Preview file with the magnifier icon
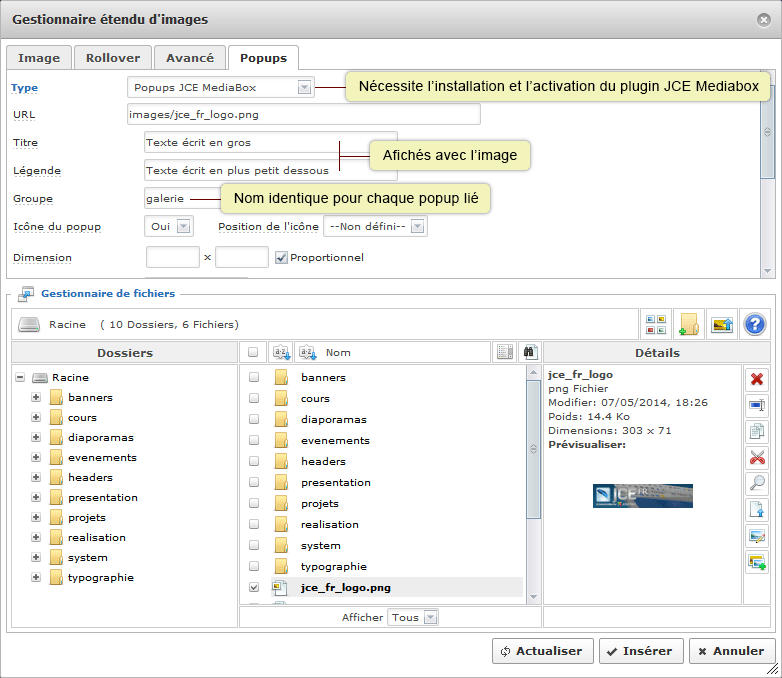Viewport: 782px width, 678px height. pyautogui.click(x=756, y=483)
